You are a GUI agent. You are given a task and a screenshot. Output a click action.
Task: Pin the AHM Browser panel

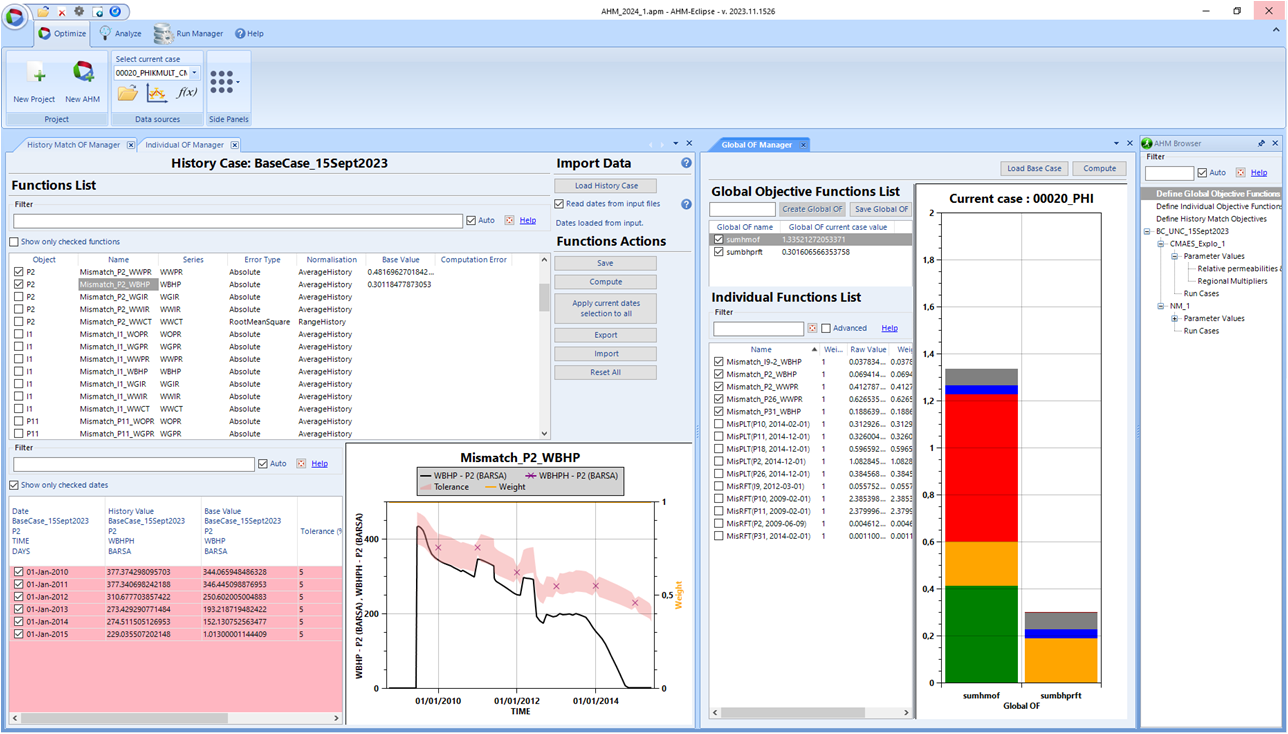tap(1261, 144)
